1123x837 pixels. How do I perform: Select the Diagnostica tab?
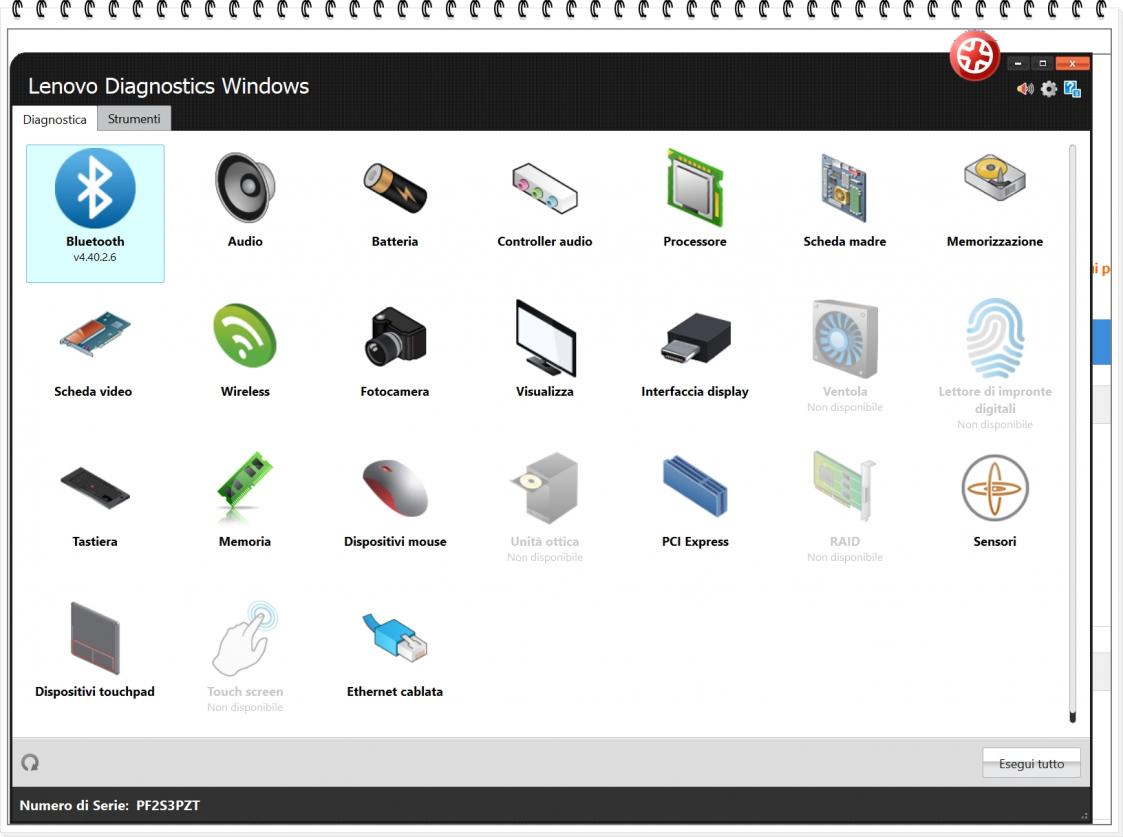coord(55,118)
